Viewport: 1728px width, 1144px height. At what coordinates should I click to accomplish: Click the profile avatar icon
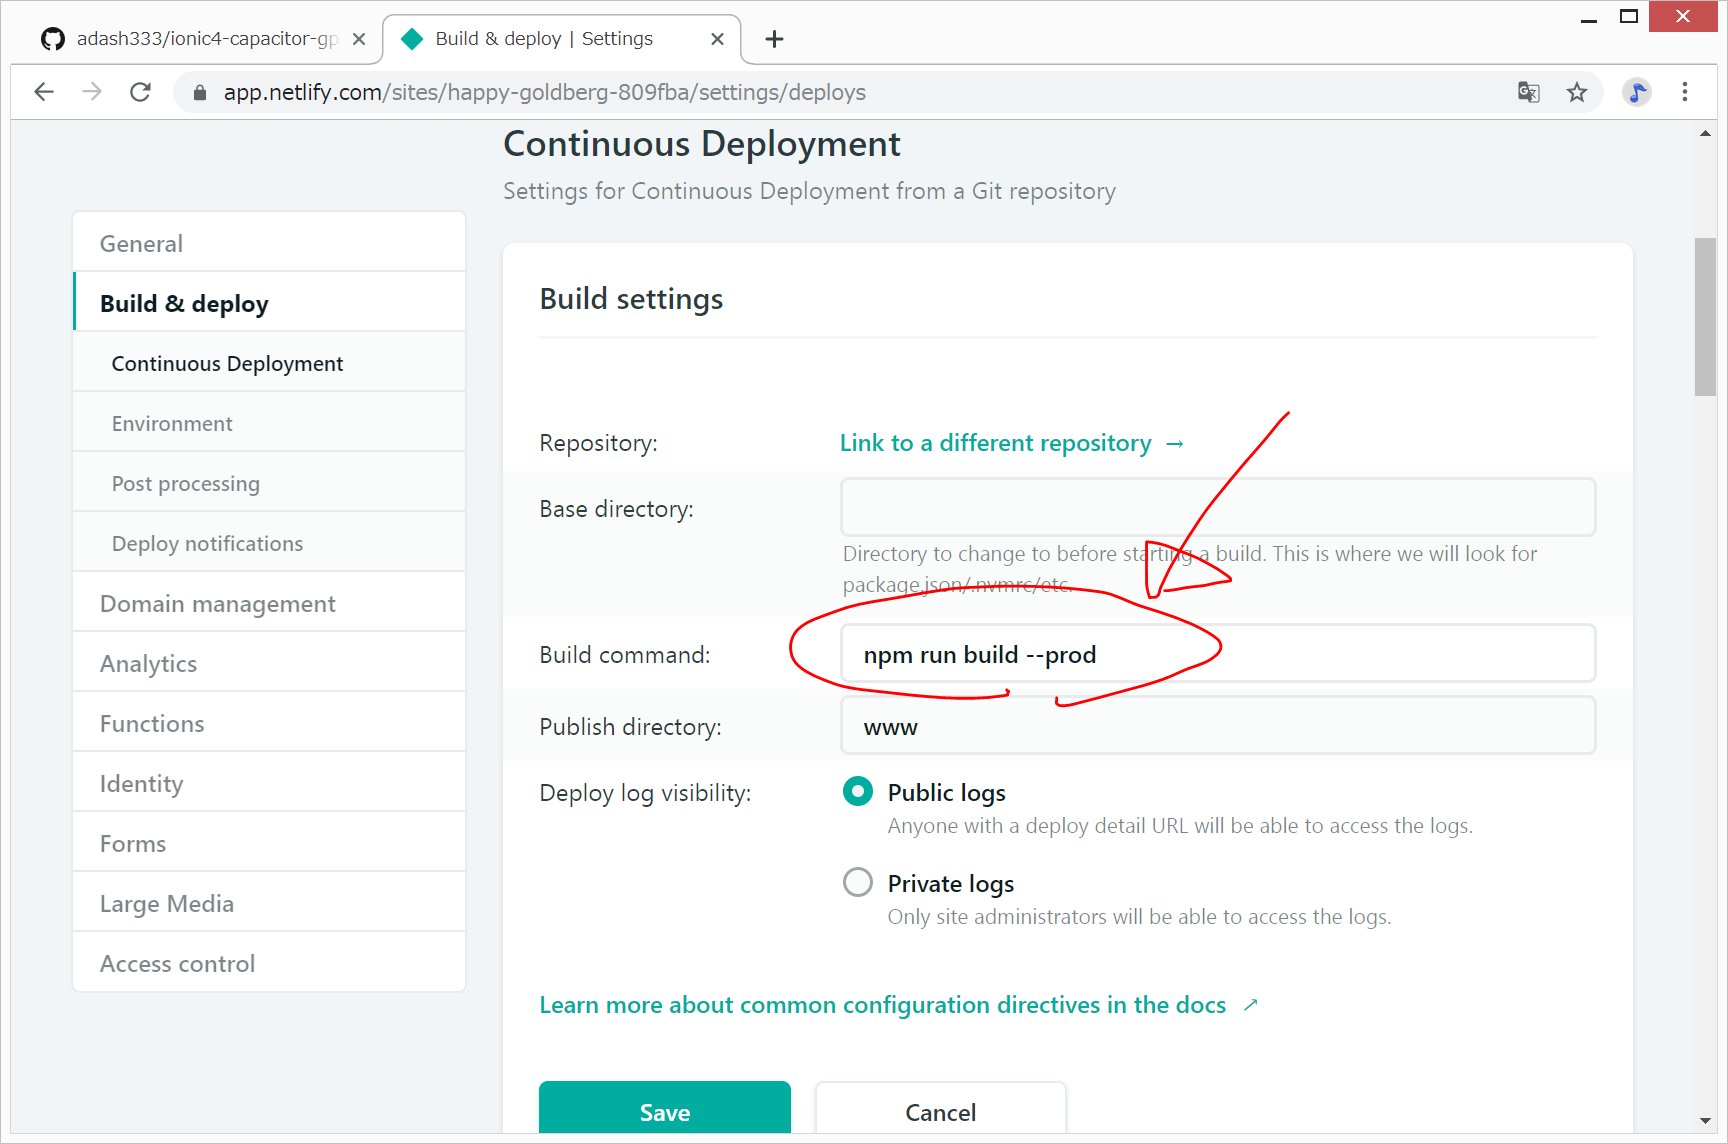click(1636, 92)
